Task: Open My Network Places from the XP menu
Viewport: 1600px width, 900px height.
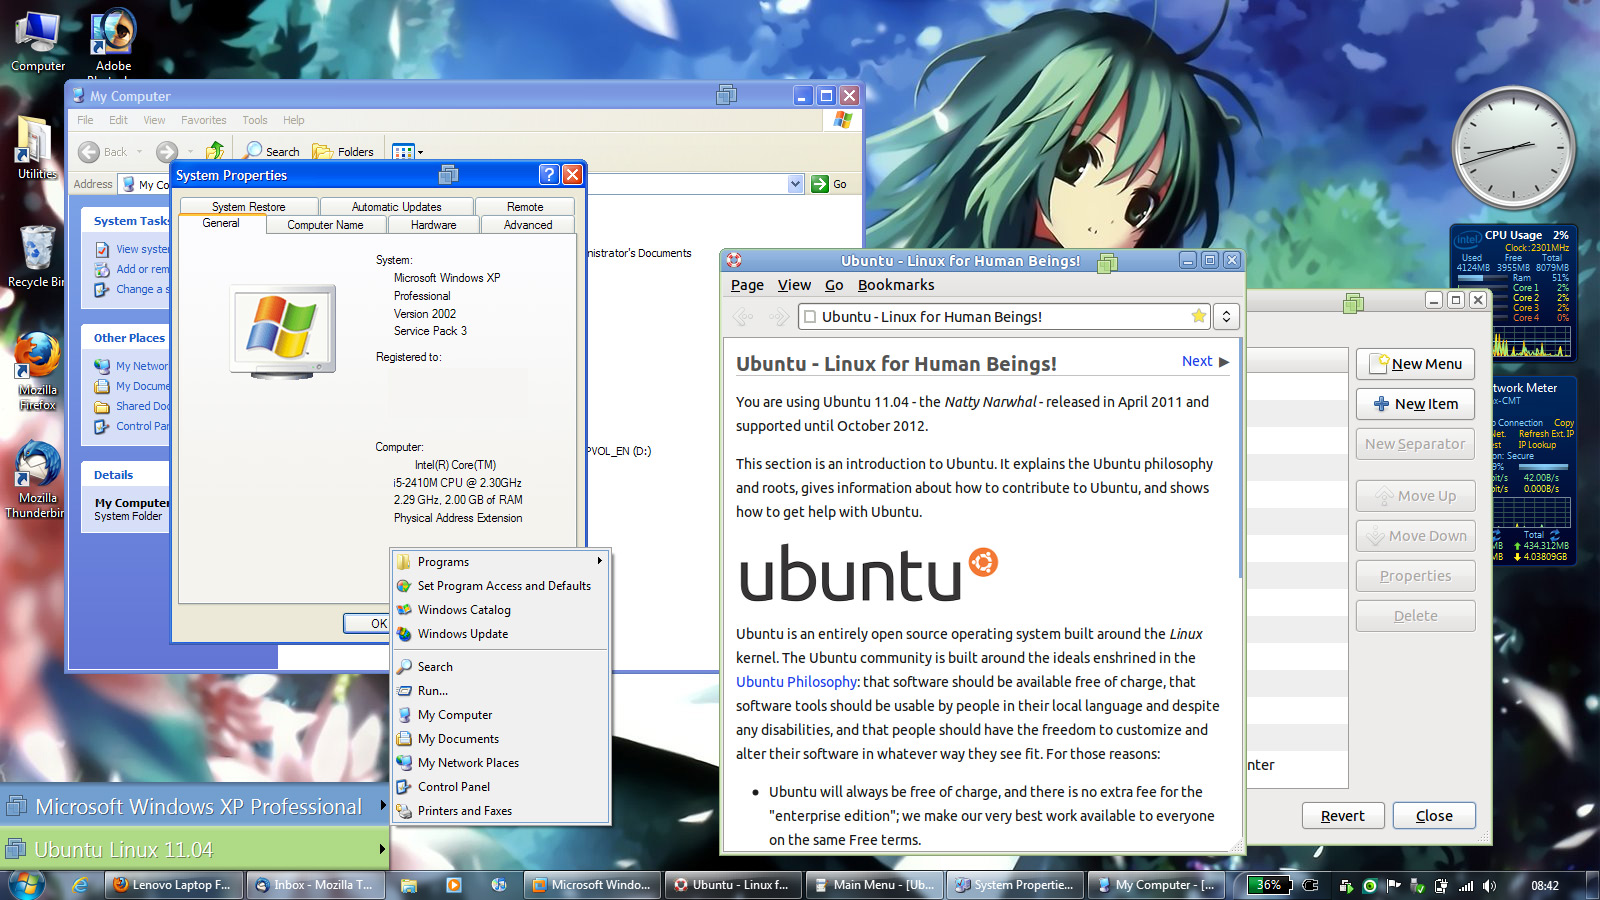Action: [x=500, y=763]
